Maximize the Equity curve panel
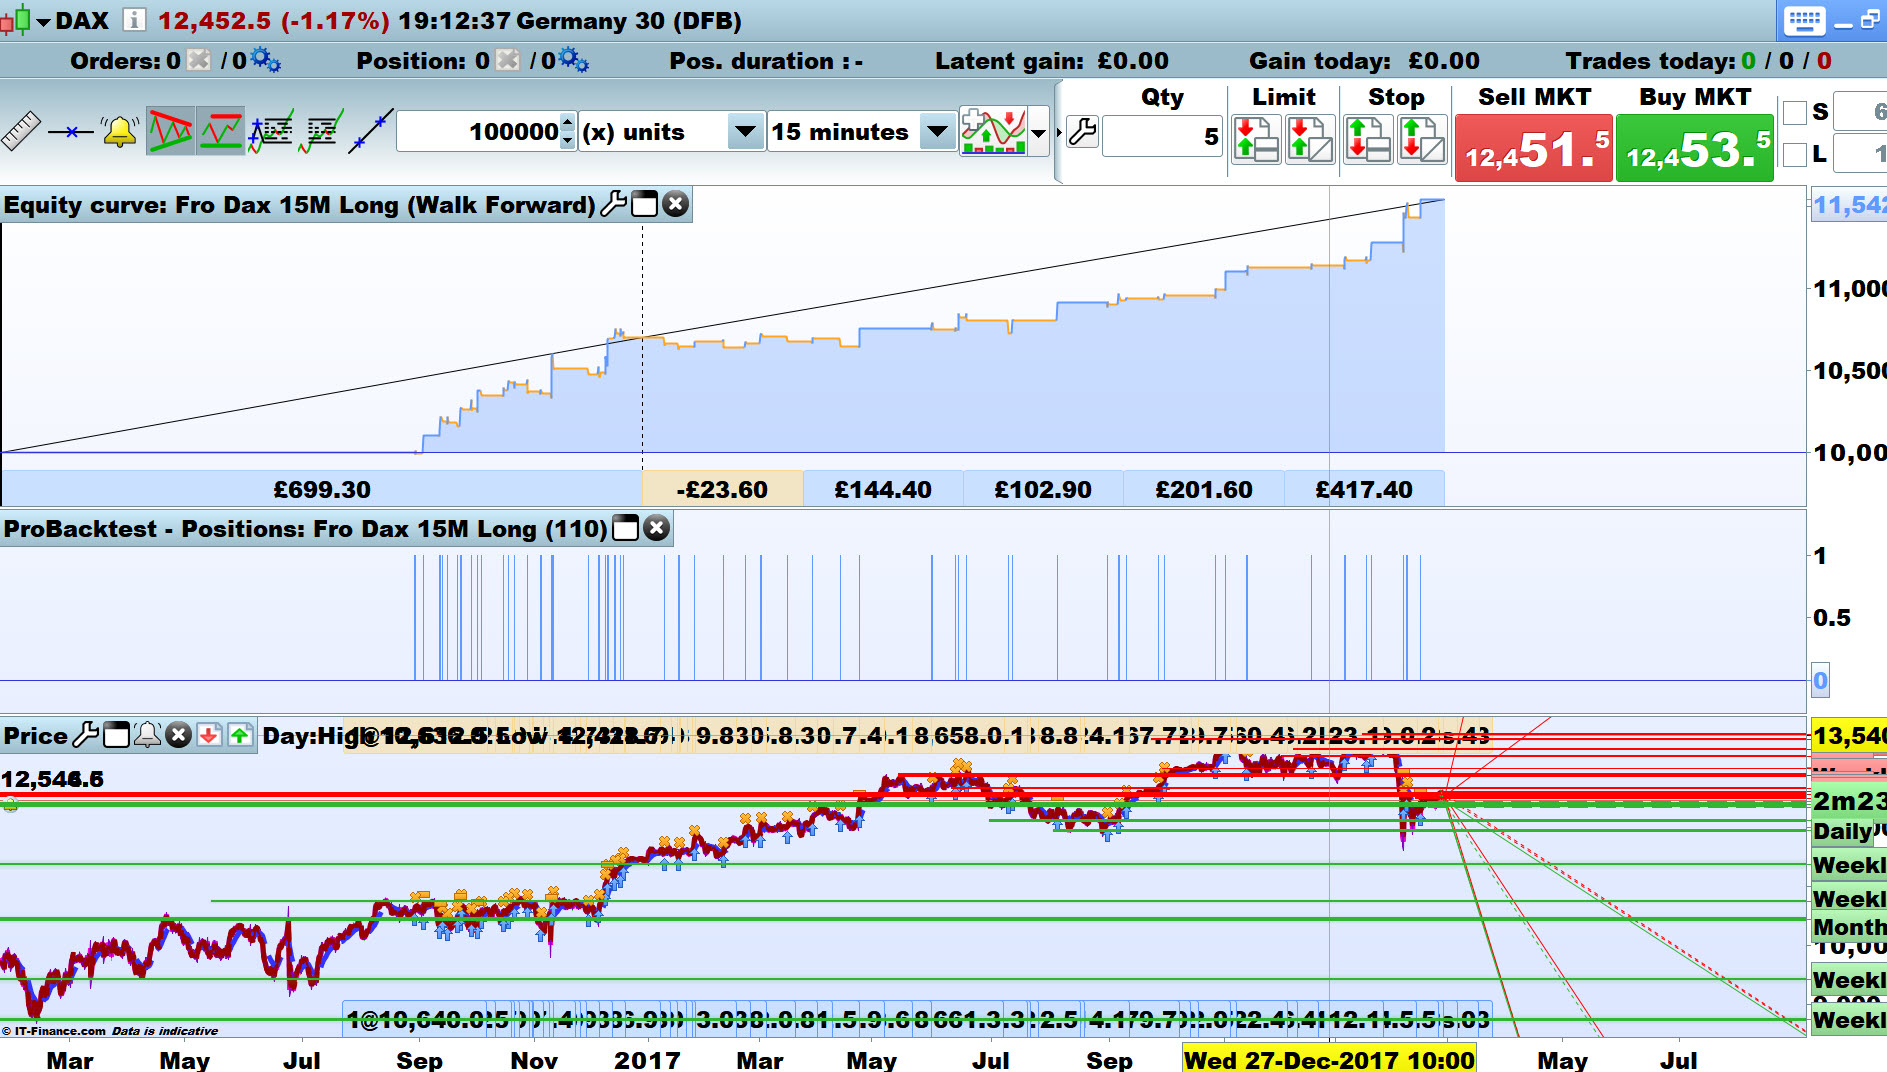This screenshot has height=1072, width=1887. (x=645, y=204)
